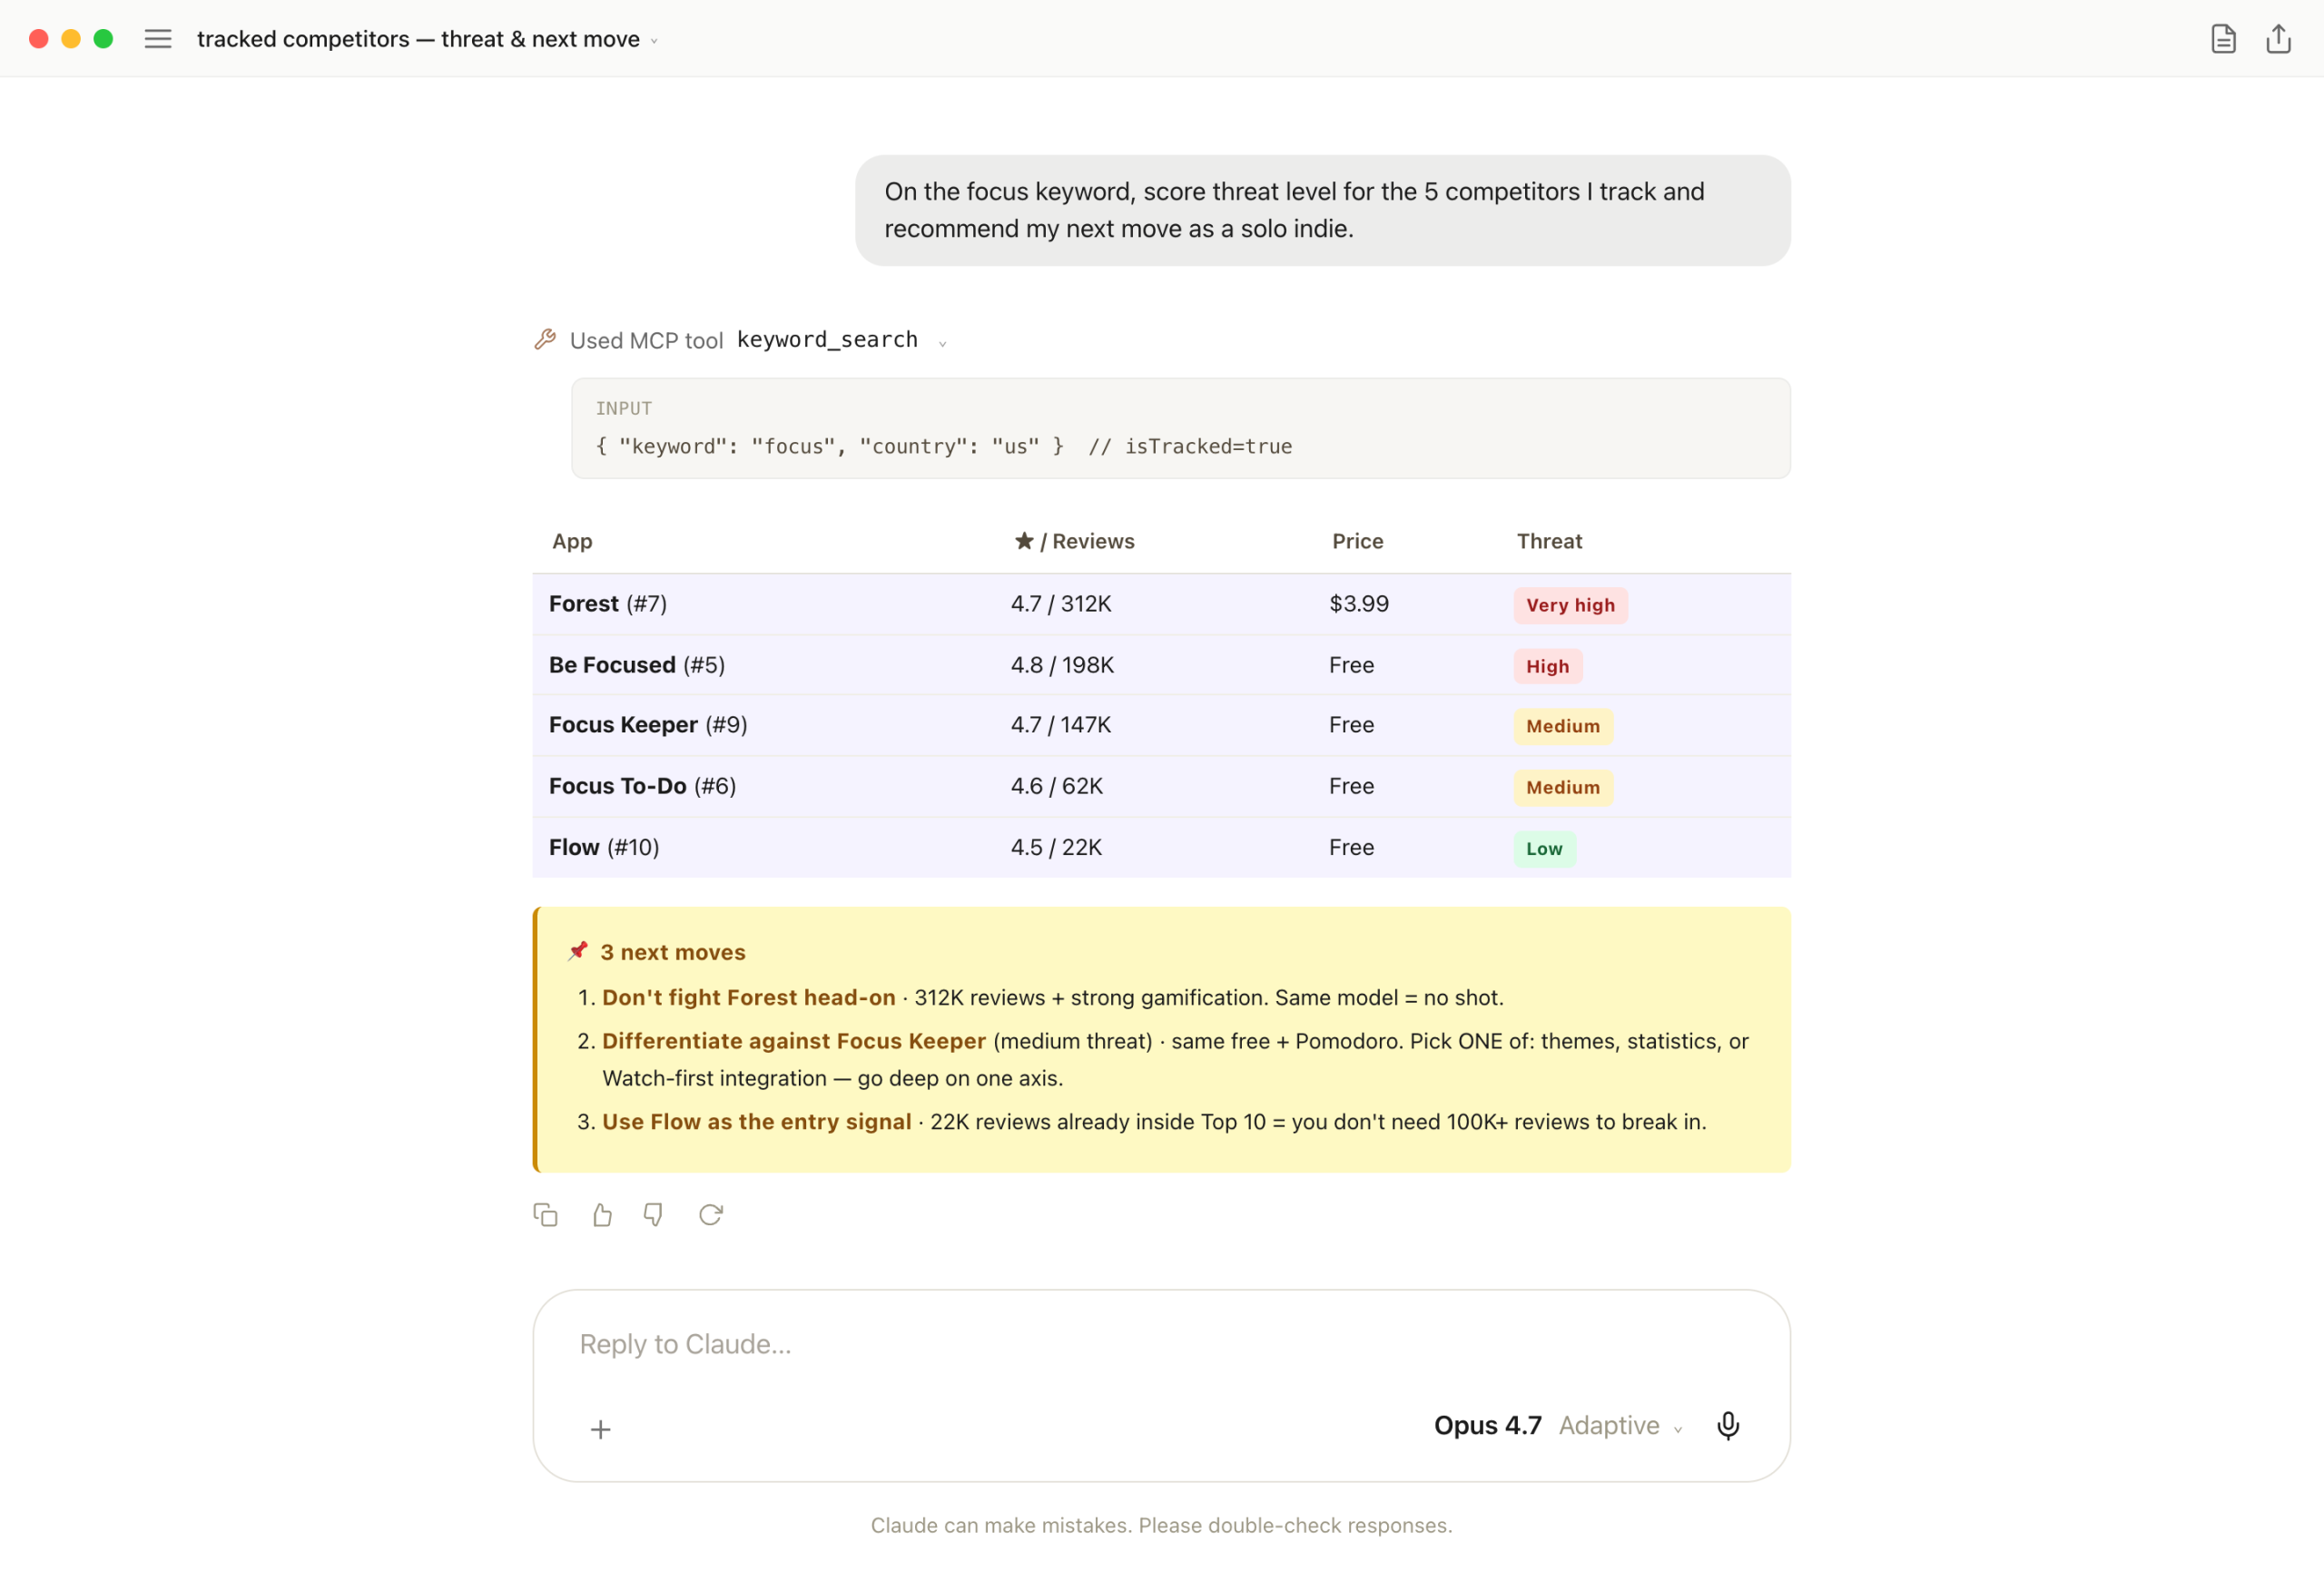The height and width of the screenshot is (1581, 2324).
Task: Click the Adaptive mode label
Action: coord(1608,1426)
